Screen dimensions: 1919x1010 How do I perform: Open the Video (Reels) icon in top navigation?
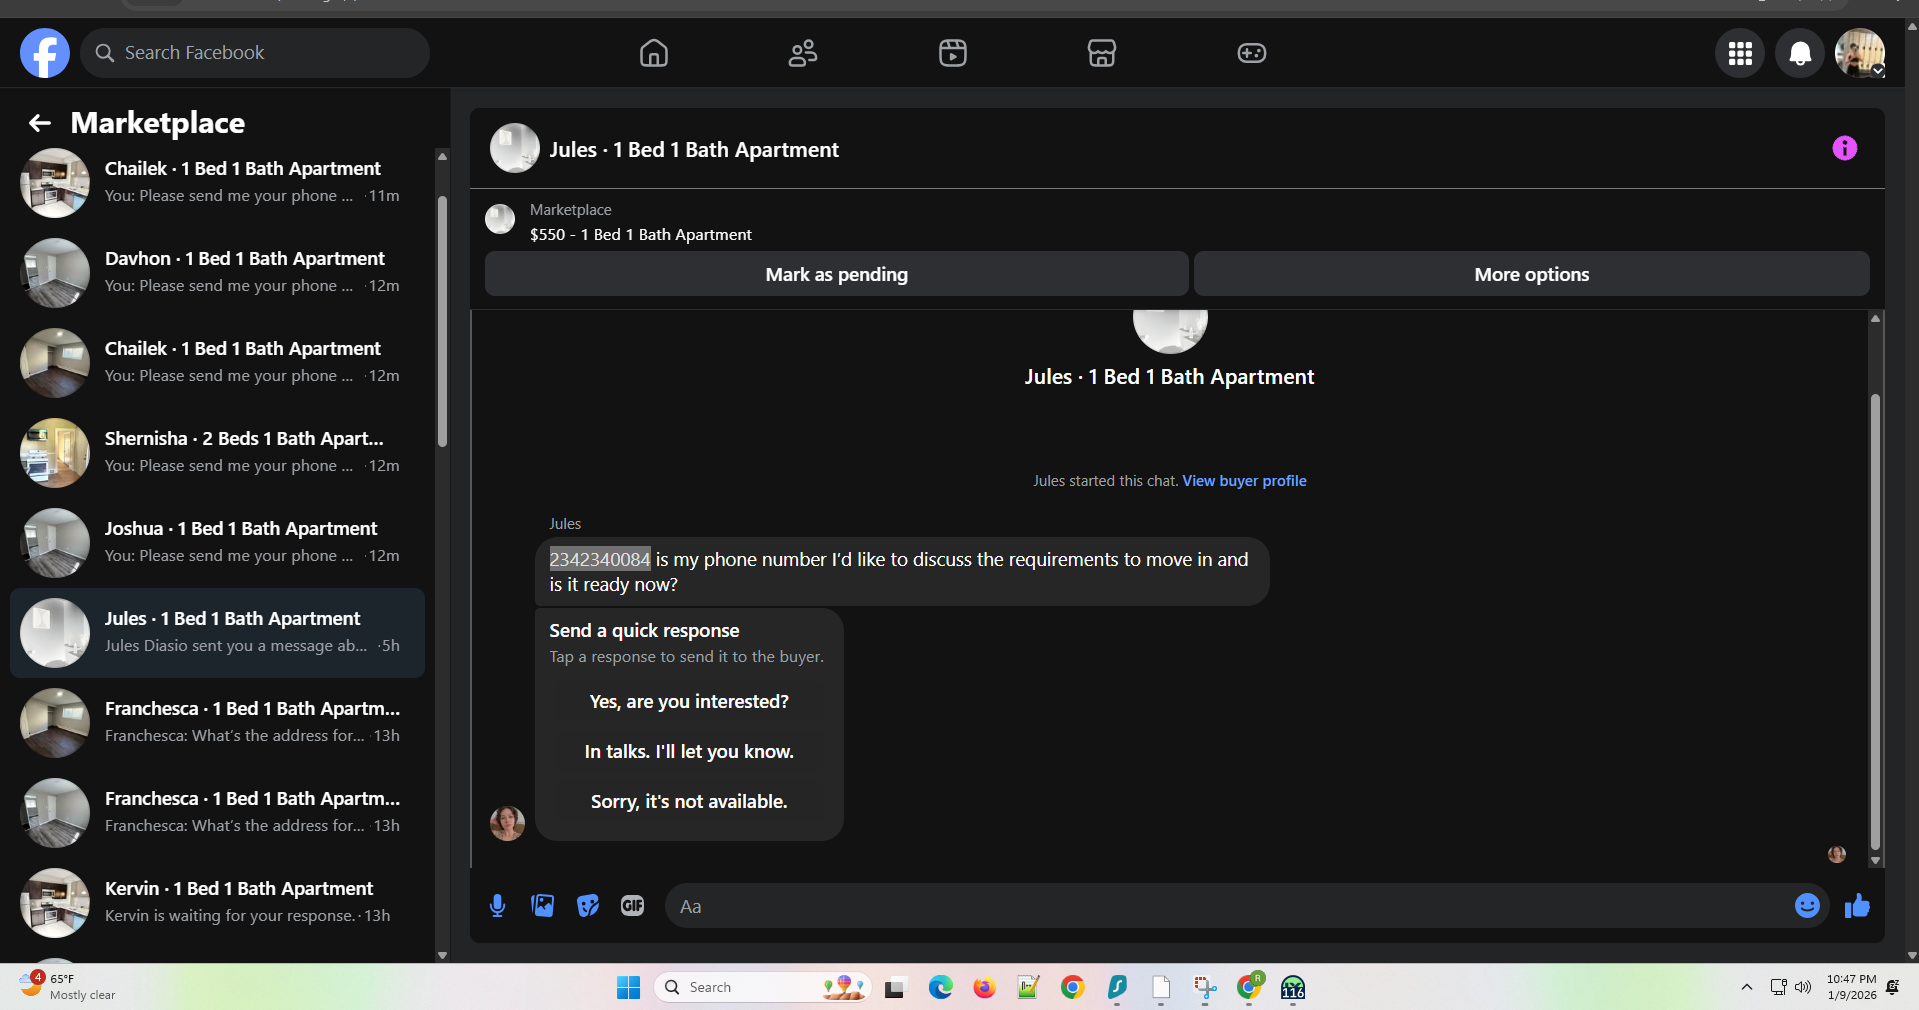click(953, 53)
